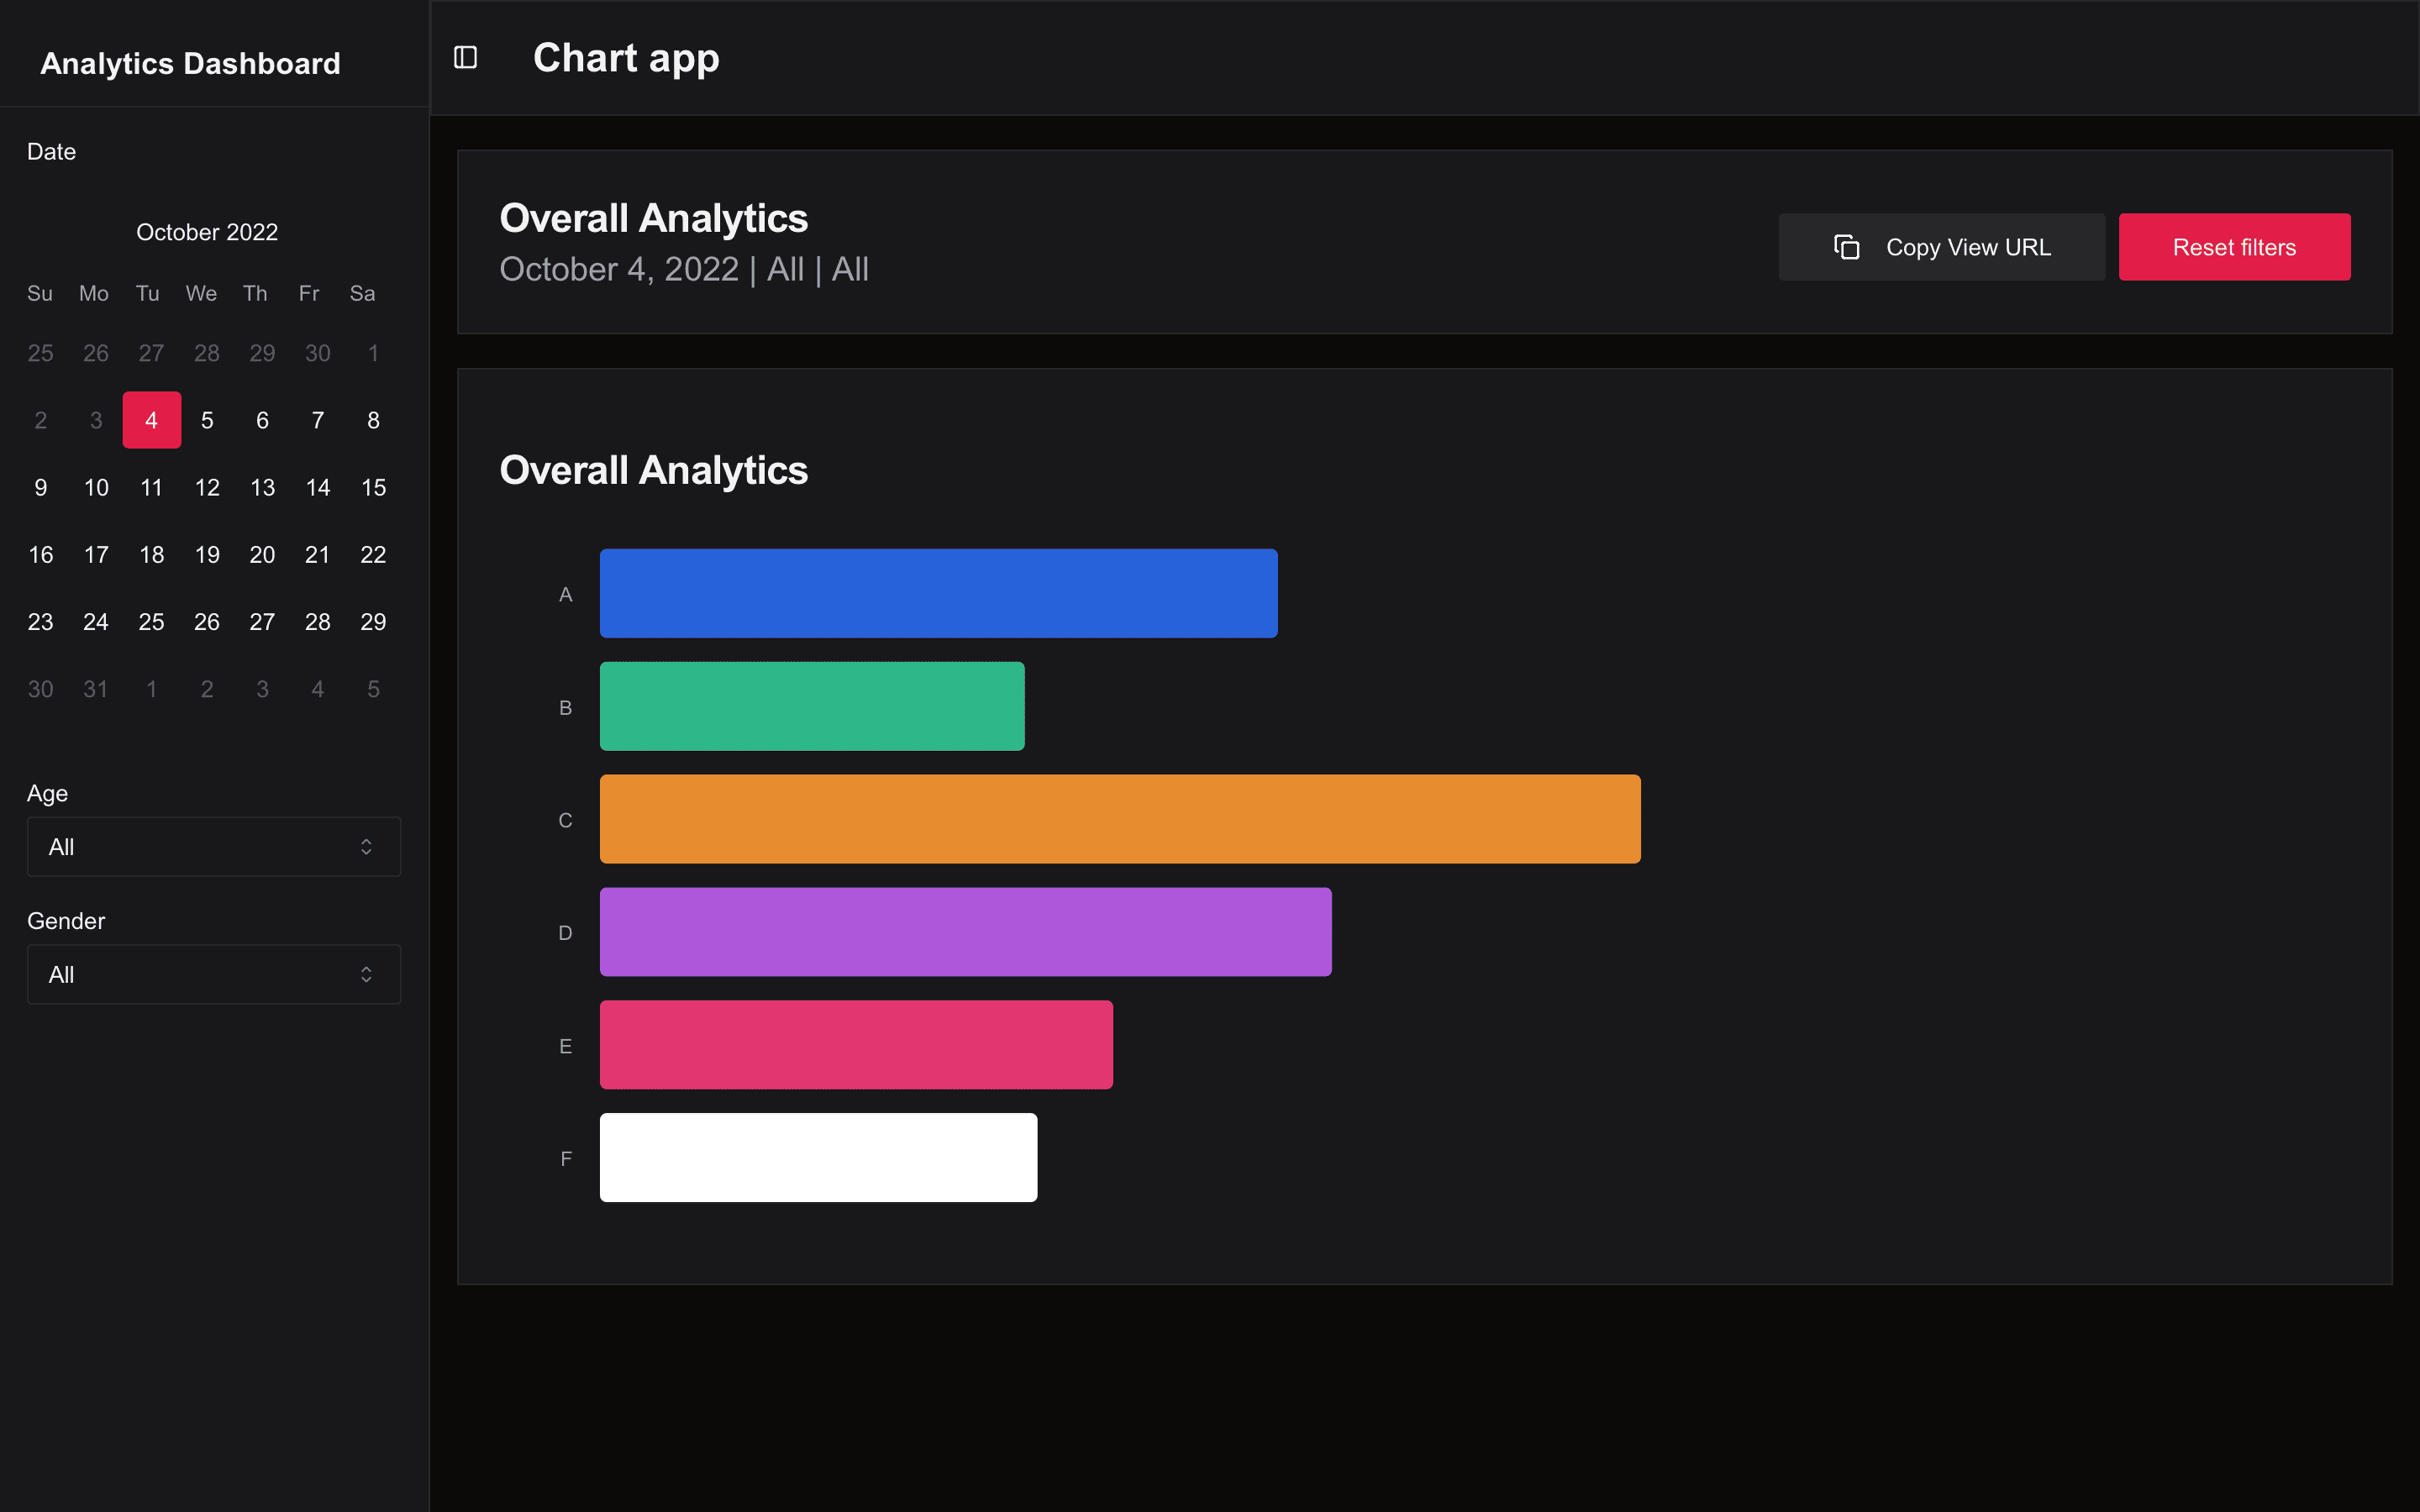Select October 28 in the calendar
Screen dimensions: 2420x1512
click(318, 622)
